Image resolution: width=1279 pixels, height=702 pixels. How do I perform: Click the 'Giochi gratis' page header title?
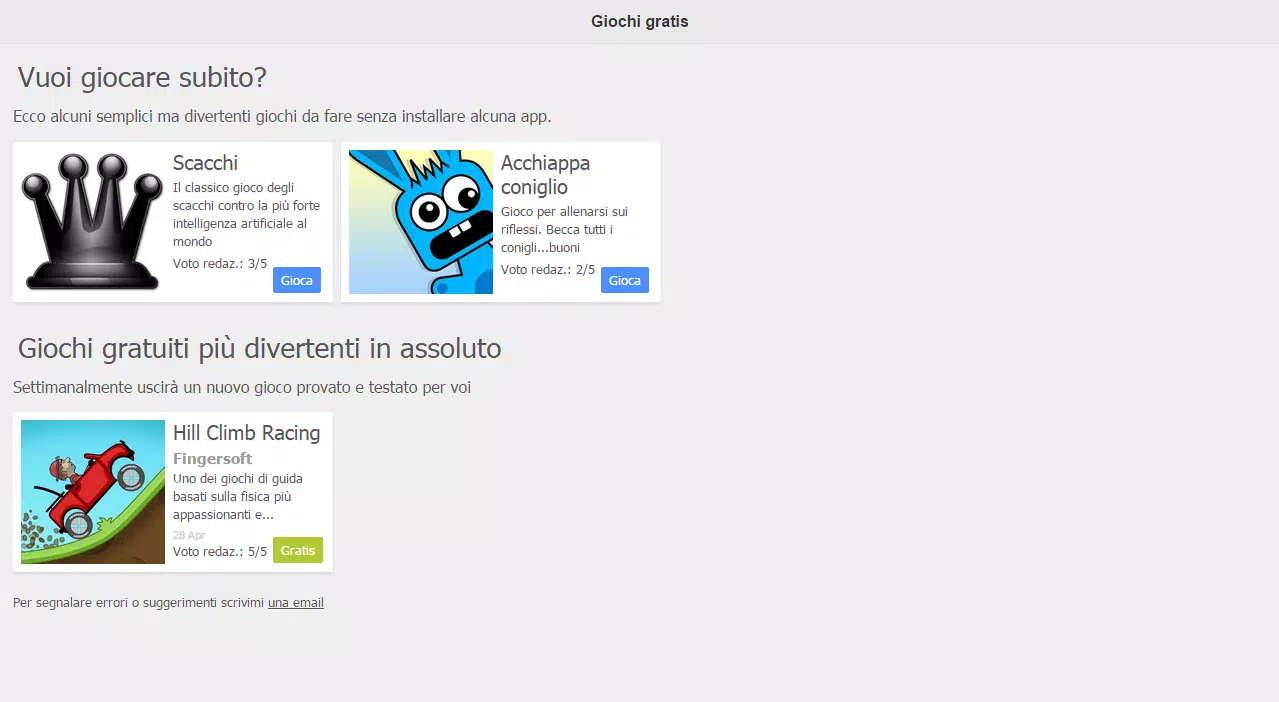640,21
